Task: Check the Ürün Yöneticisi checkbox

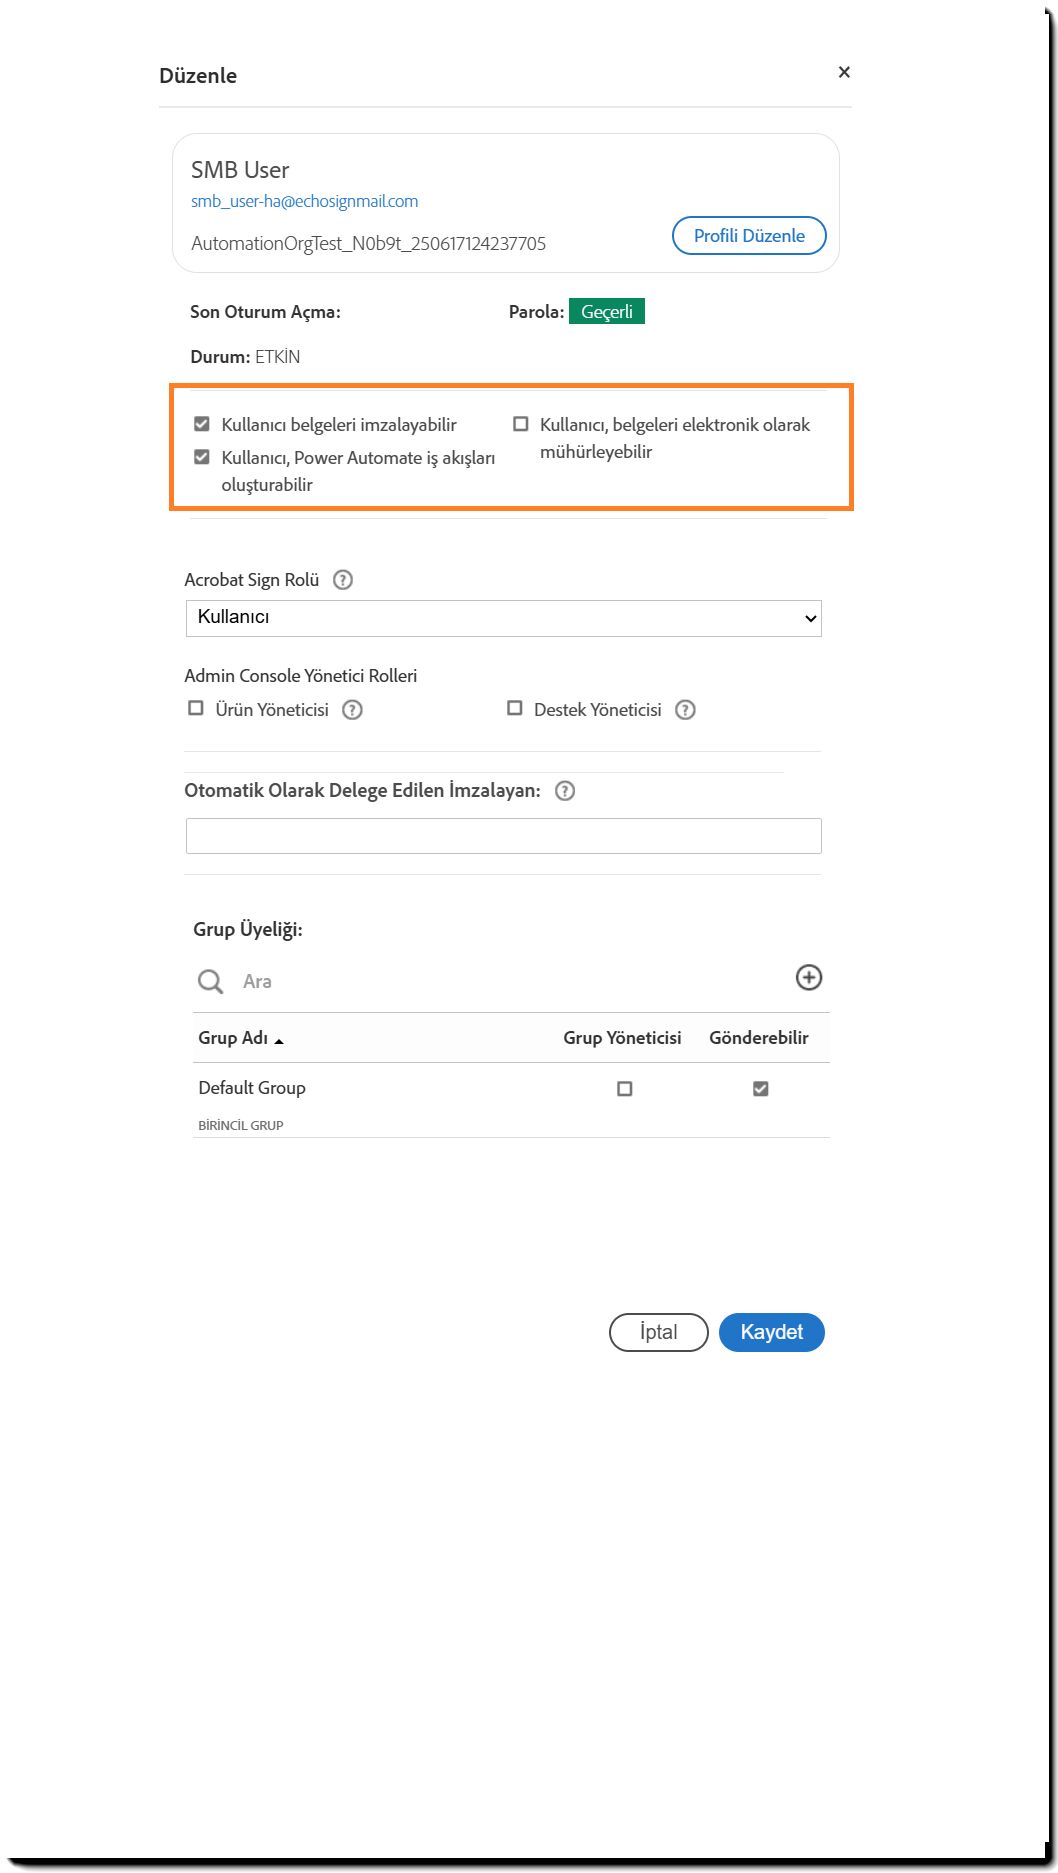Action: pos(196,709)
